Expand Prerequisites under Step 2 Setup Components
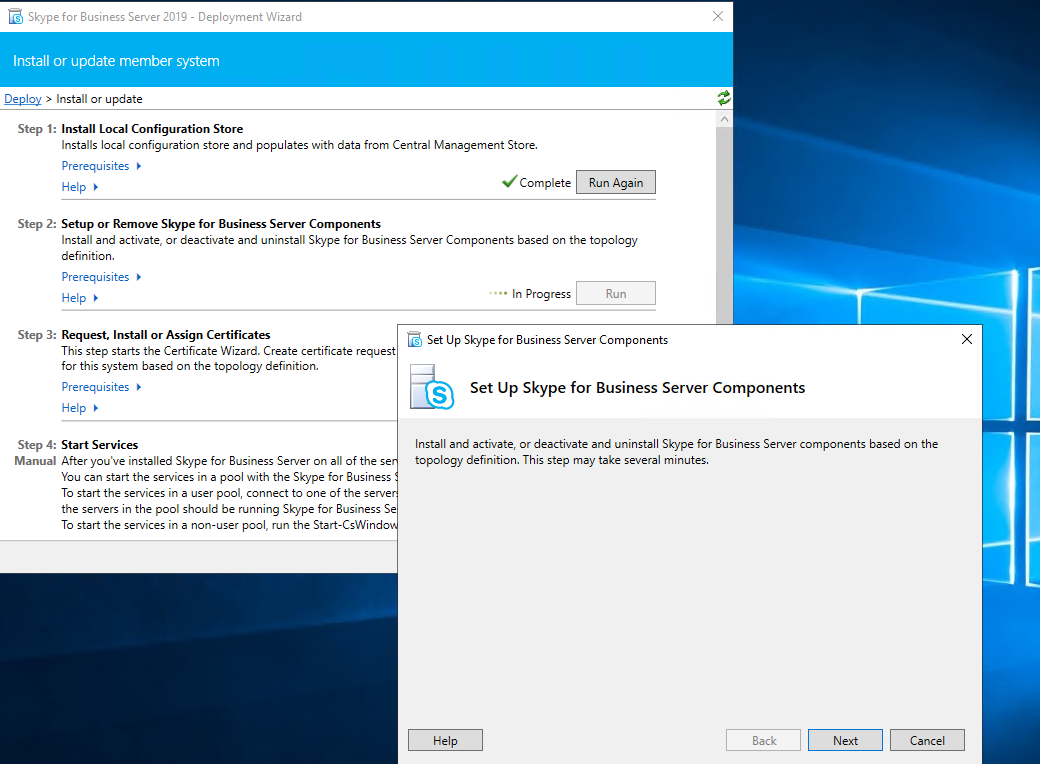The height and width of the screenshot is (764, 1040). click(x=101, y=277)
